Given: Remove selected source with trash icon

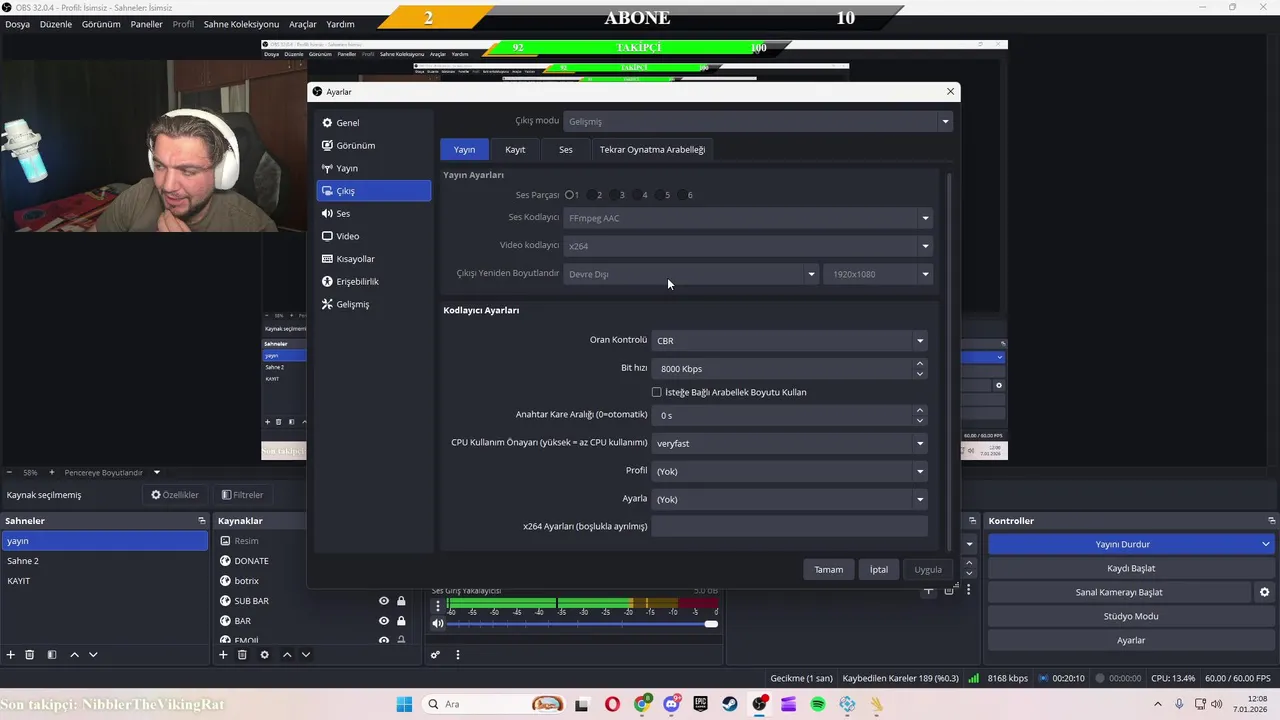Looking at the screenshot, I should (x=242, y=655).
